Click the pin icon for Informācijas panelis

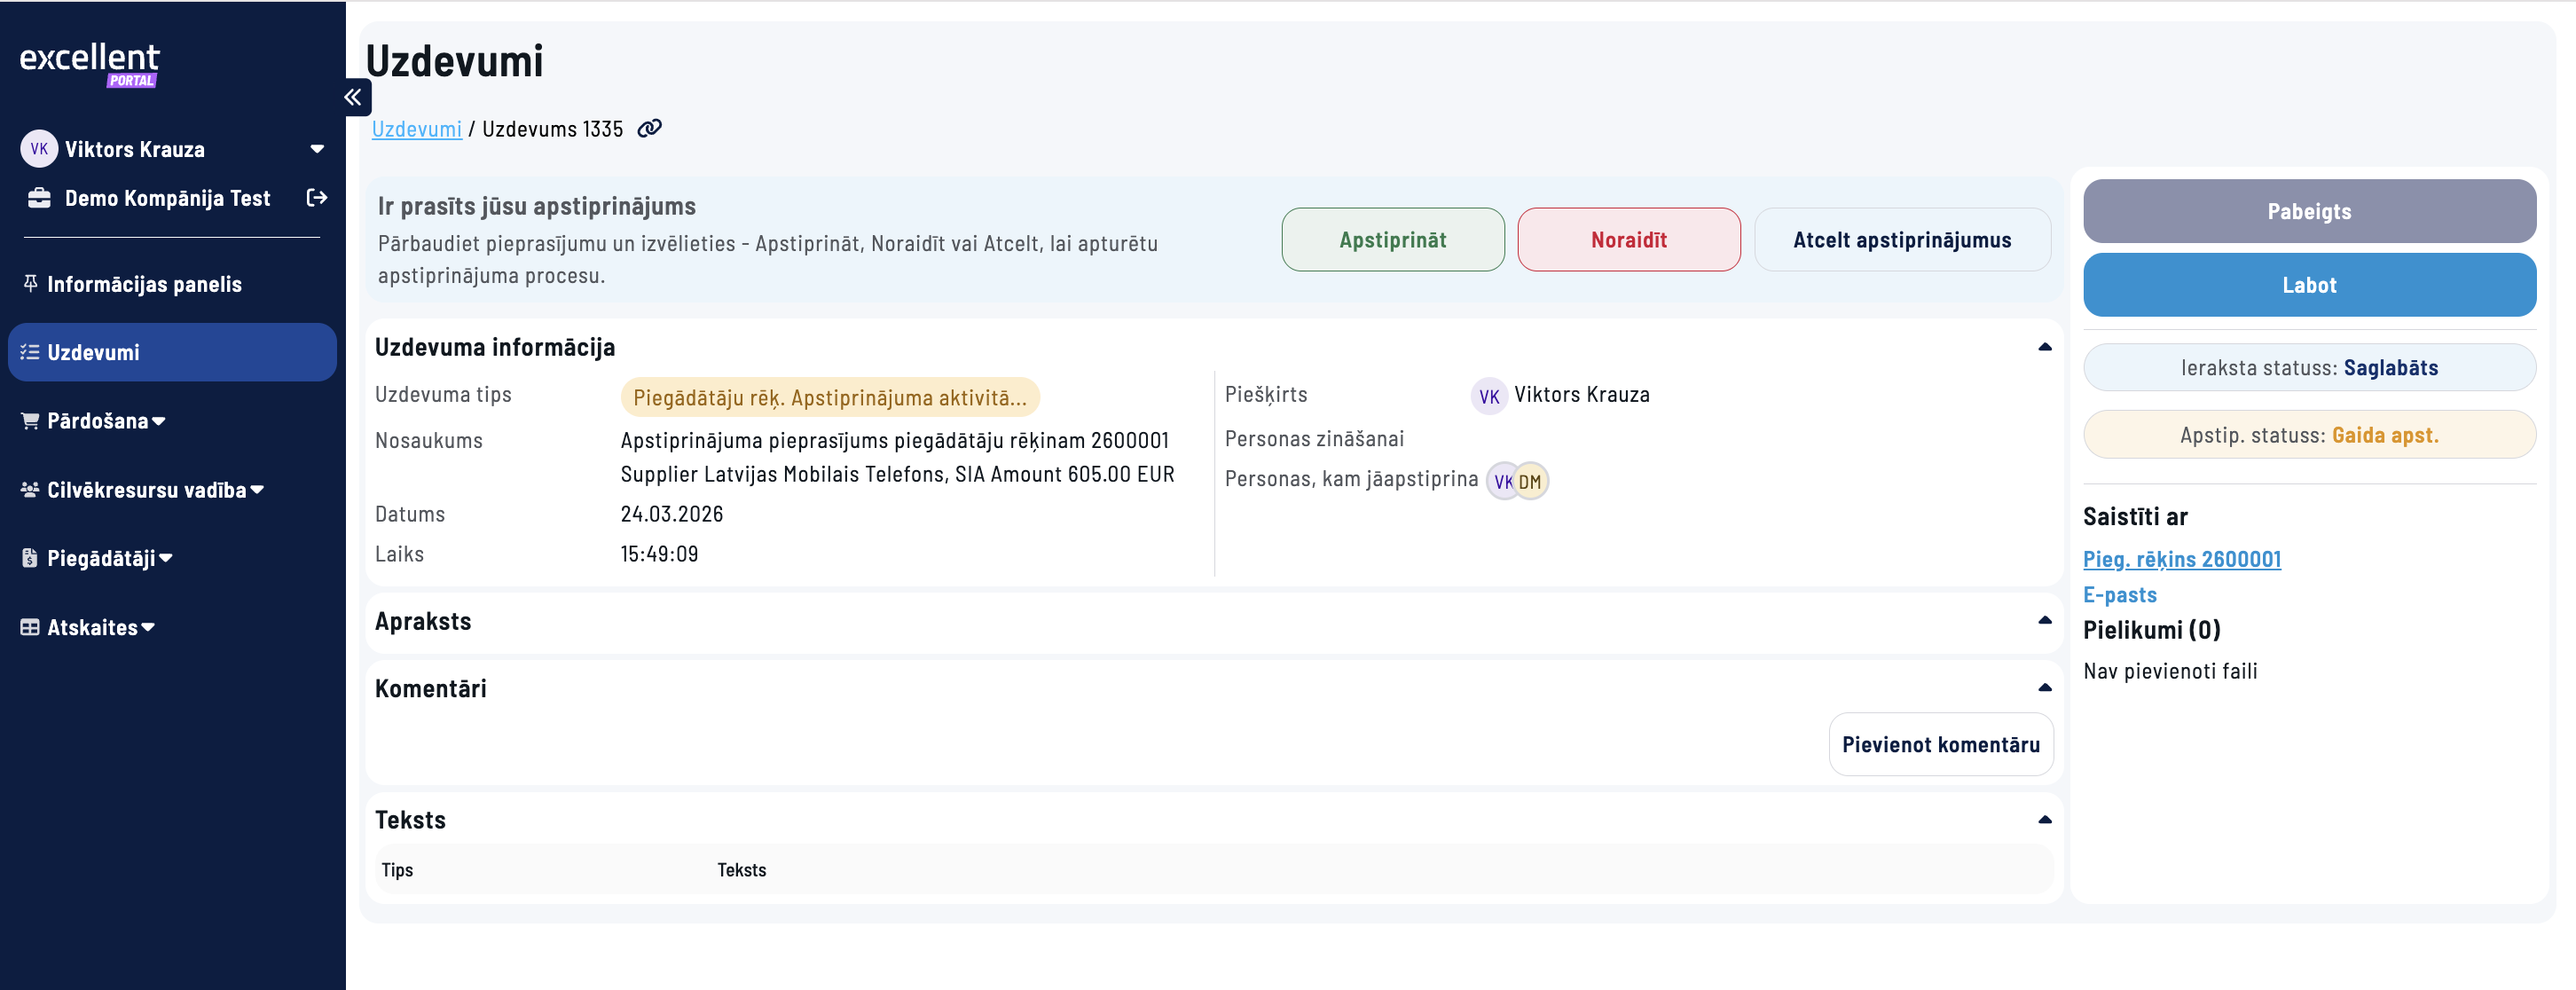[x=30, y=284]
